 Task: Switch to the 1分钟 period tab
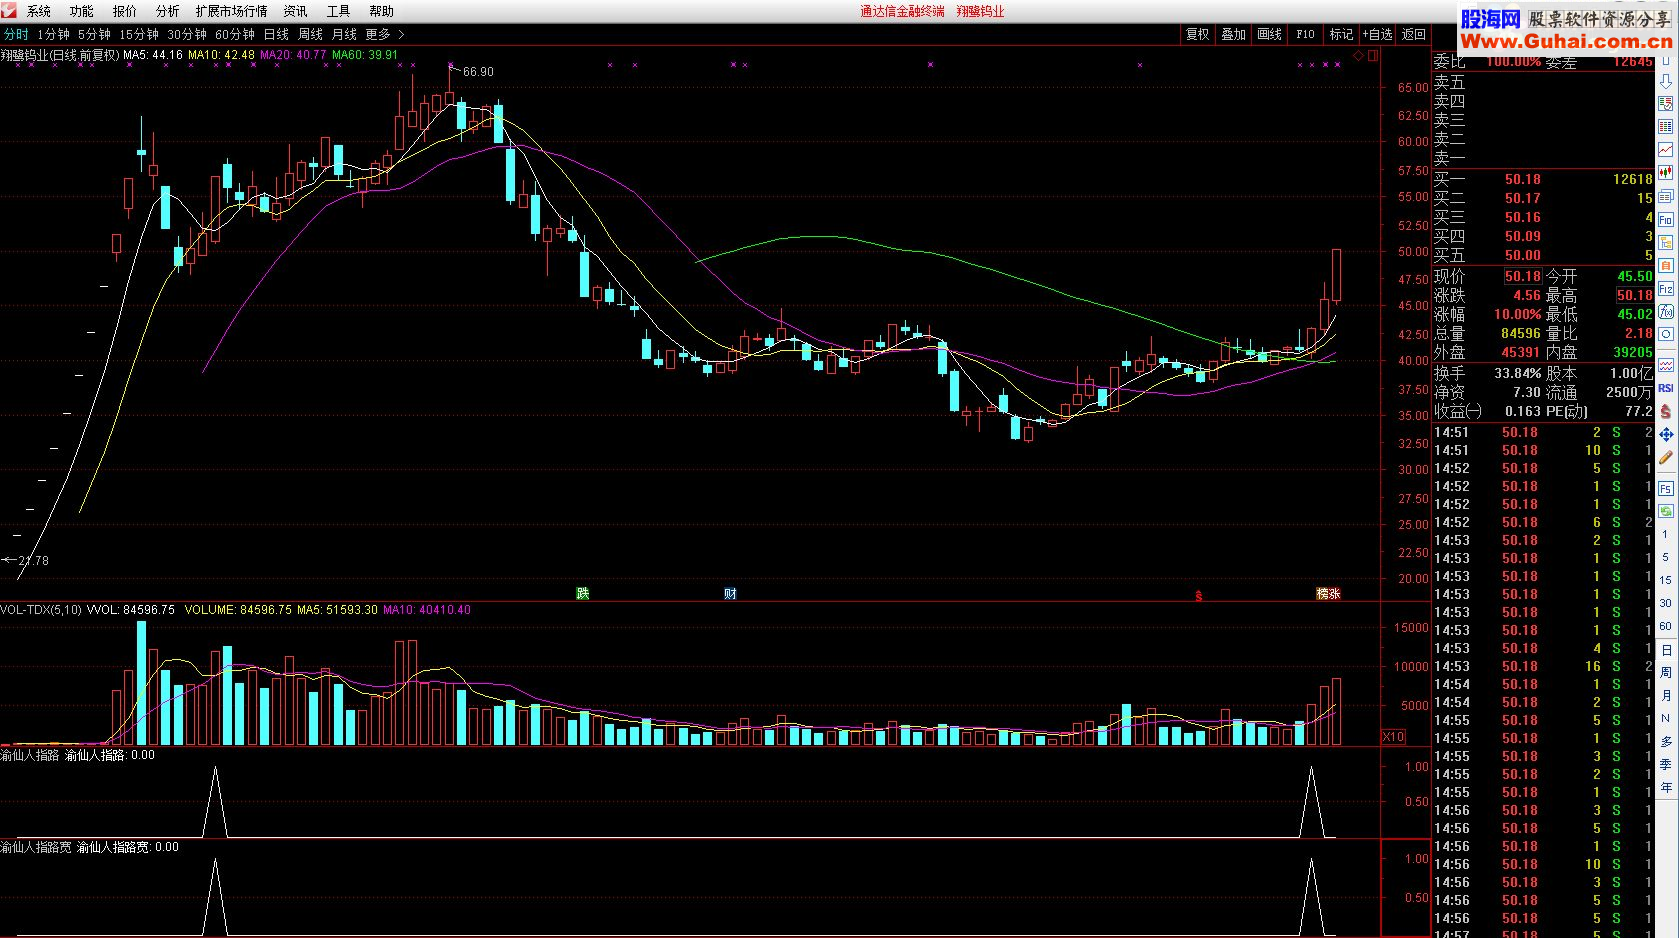tap(54, 34)
